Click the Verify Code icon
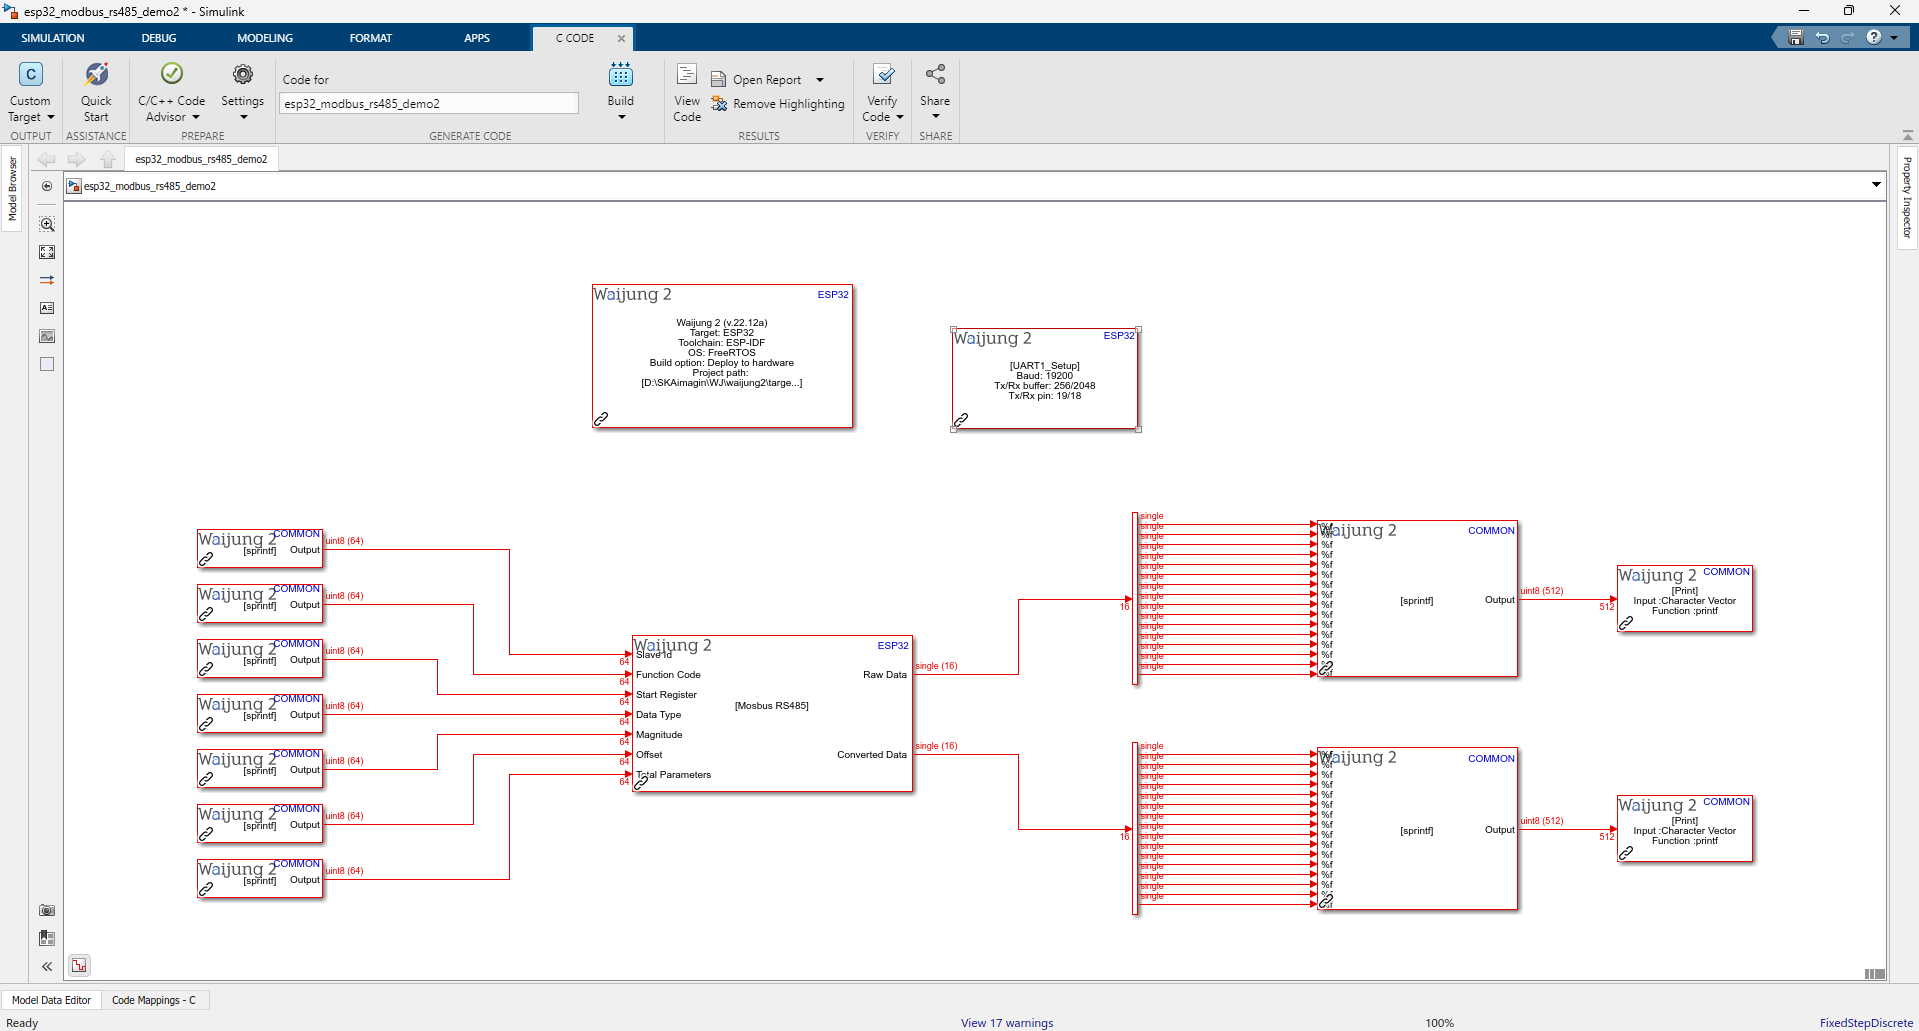Viewport: 1919px width, 1031px height. tap(883, 74)
